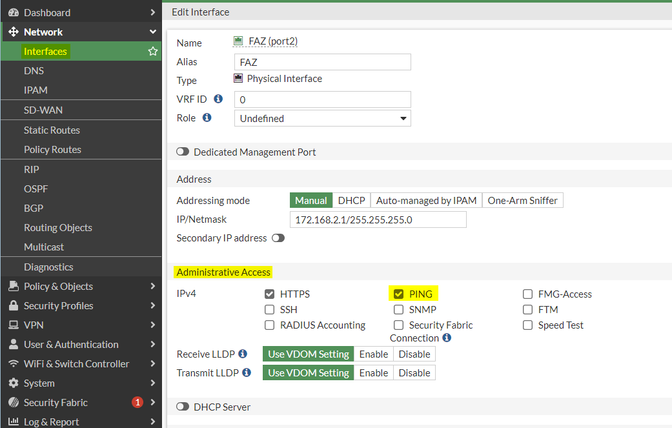The height and width of the screenshot is (428, 672).
Task: Uncheck the PING access checkbox
Action: coord(399,294)
